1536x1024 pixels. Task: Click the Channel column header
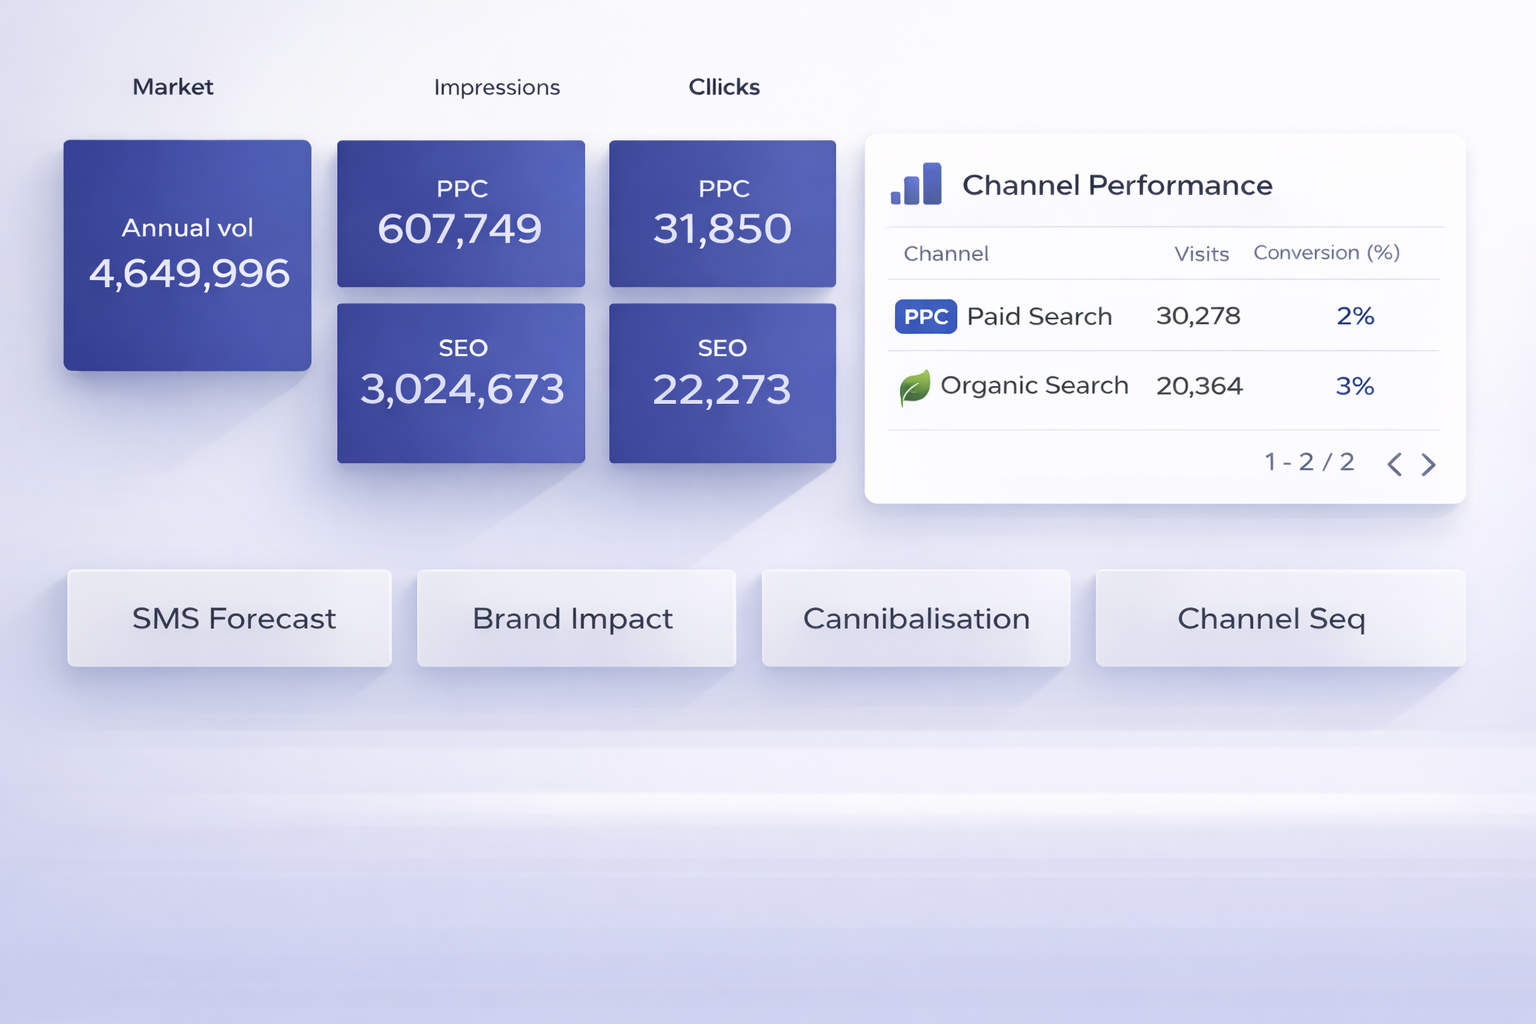point(946,254)
